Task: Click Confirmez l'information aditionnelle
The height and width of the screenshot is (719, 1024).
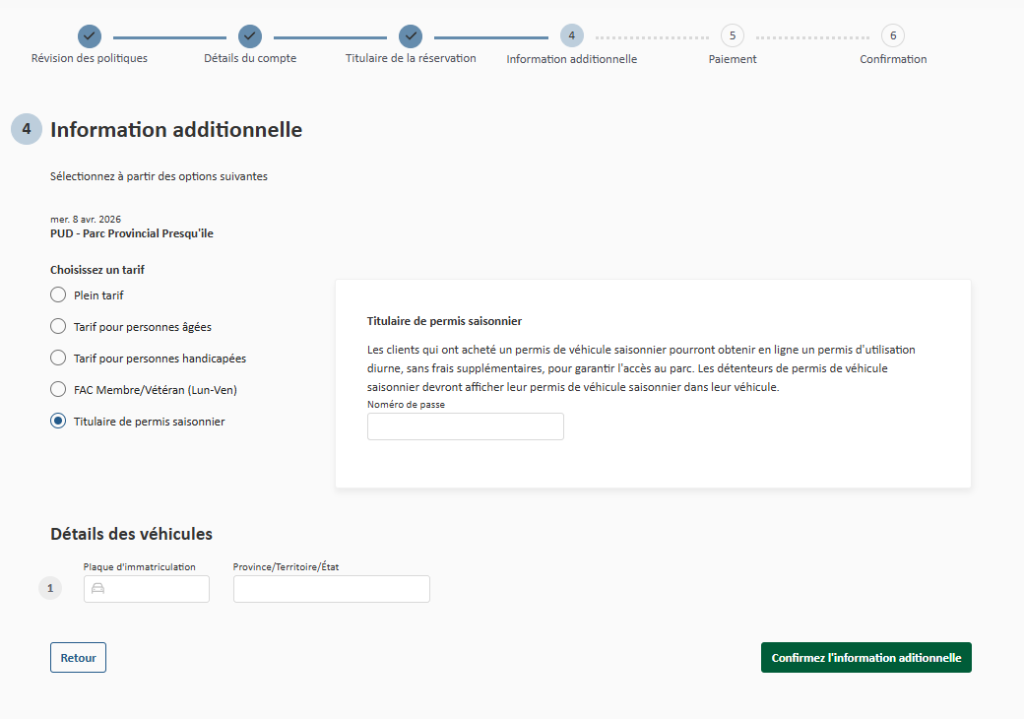Action: point(866,657)
